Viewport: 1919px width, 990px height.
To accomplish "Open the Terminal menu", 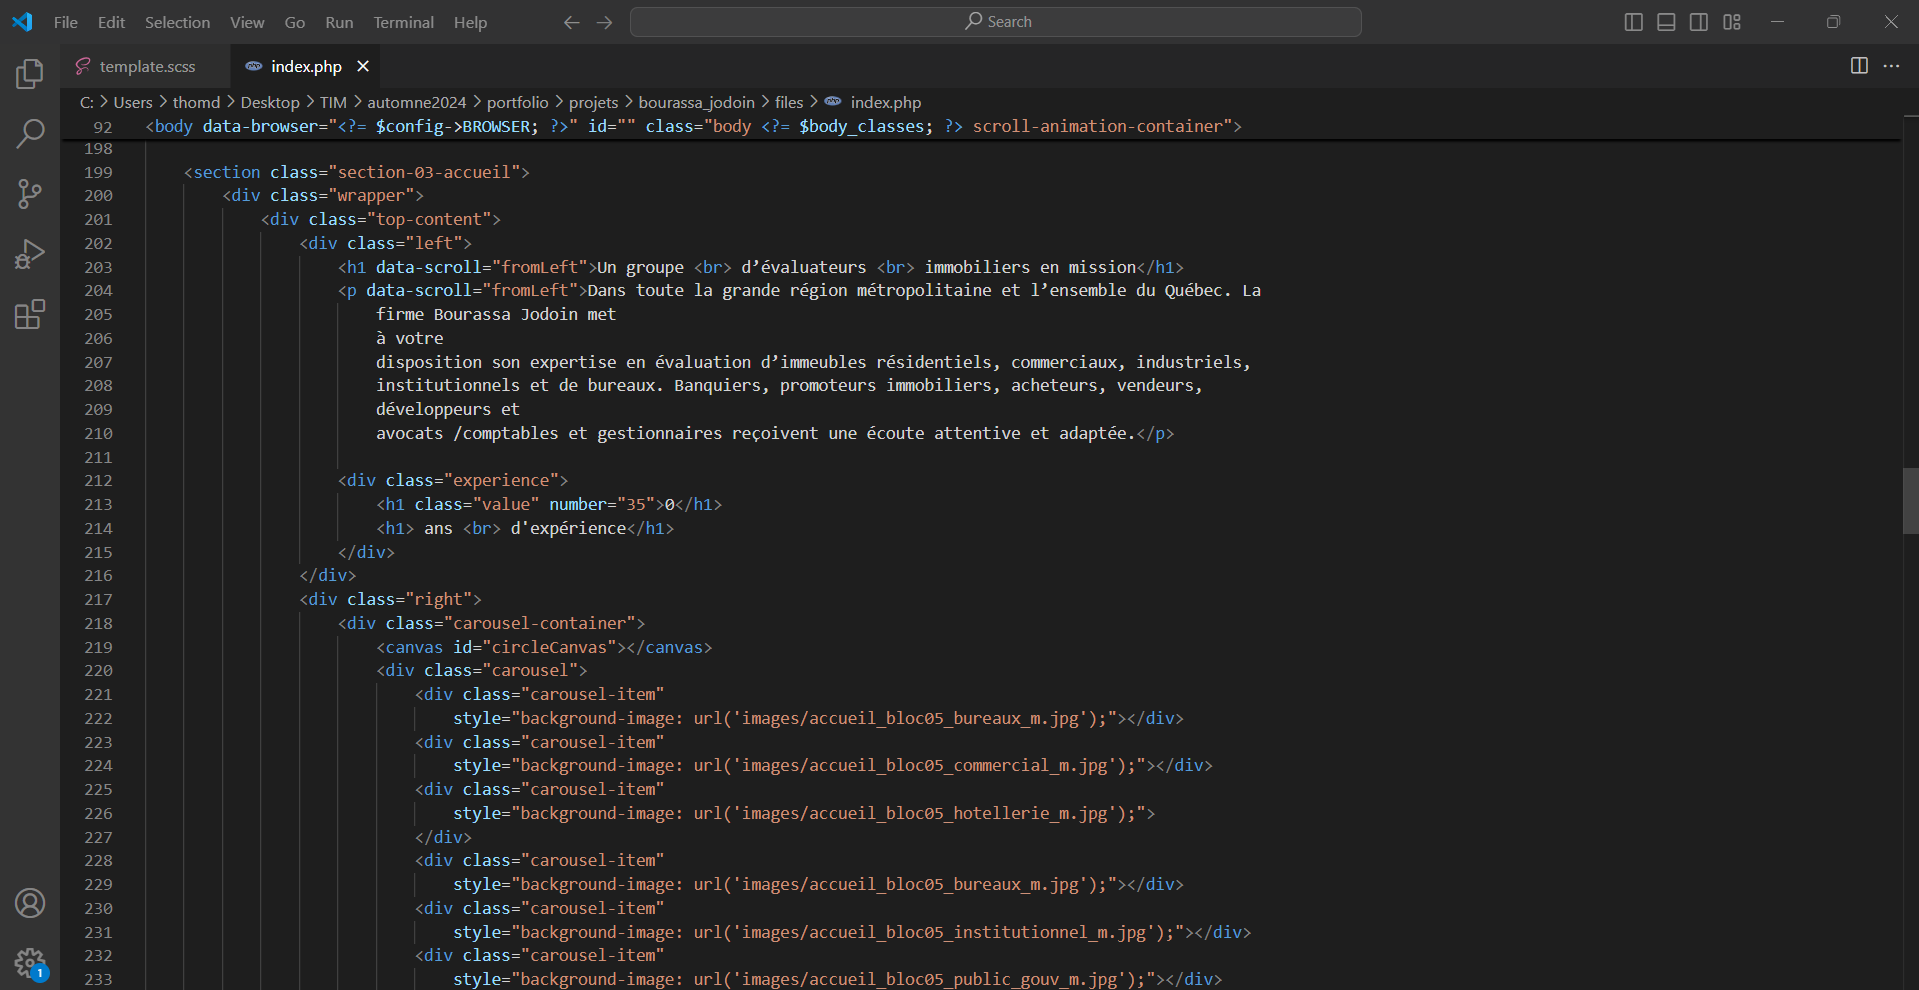I will point(403,22).
